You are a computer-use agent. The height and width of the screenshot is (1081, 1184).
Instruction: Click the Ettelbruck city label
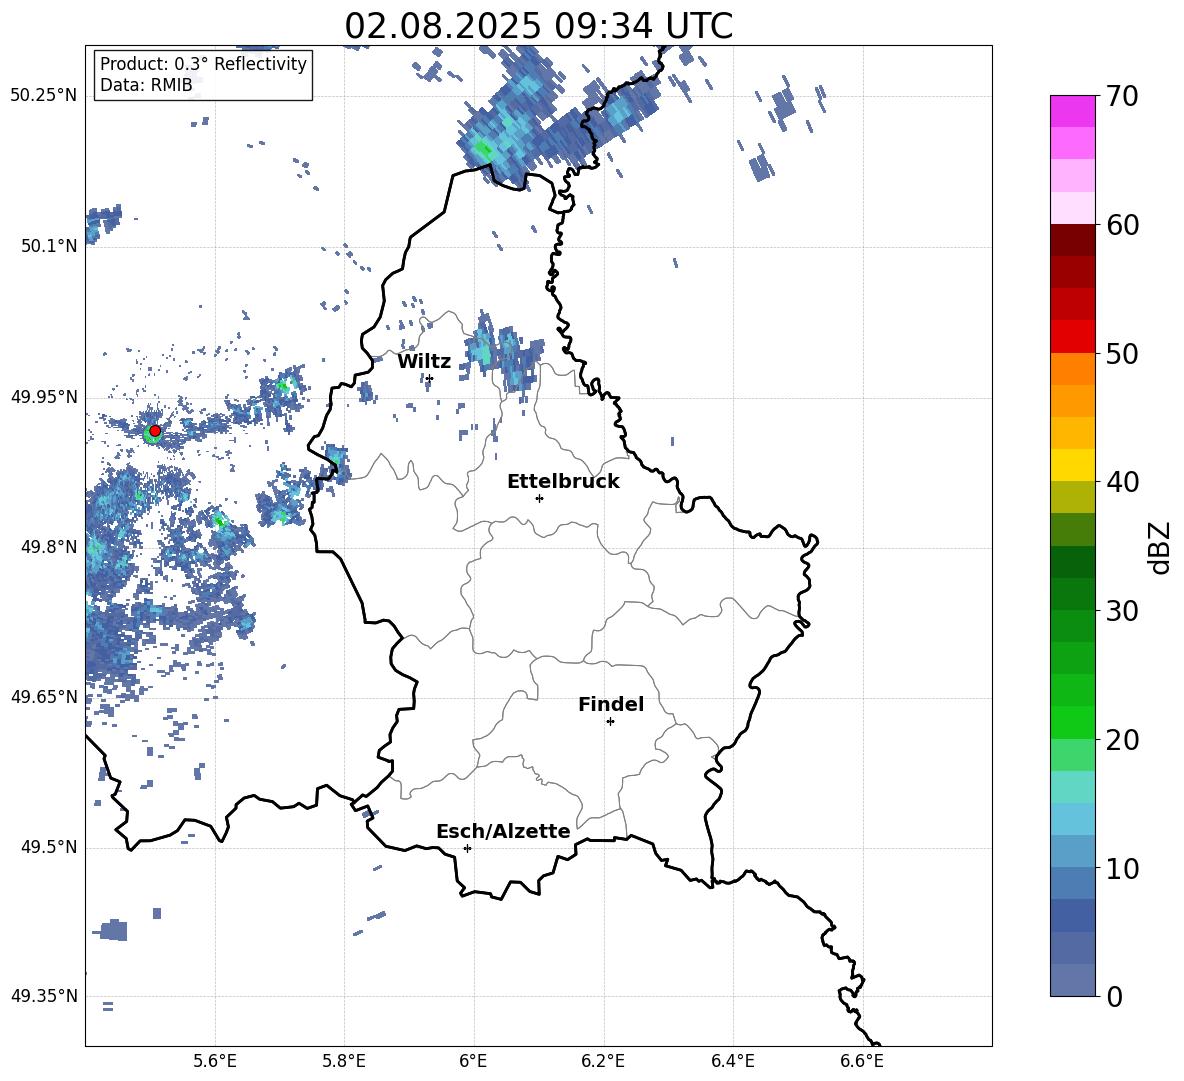click(563, 482)
